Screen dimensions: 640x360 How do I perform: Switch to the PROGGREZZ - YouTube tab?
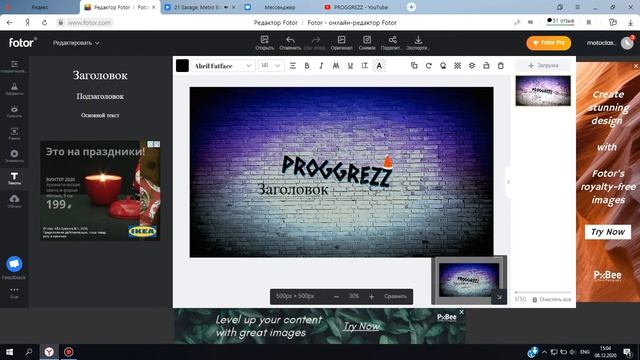point(361,7)
